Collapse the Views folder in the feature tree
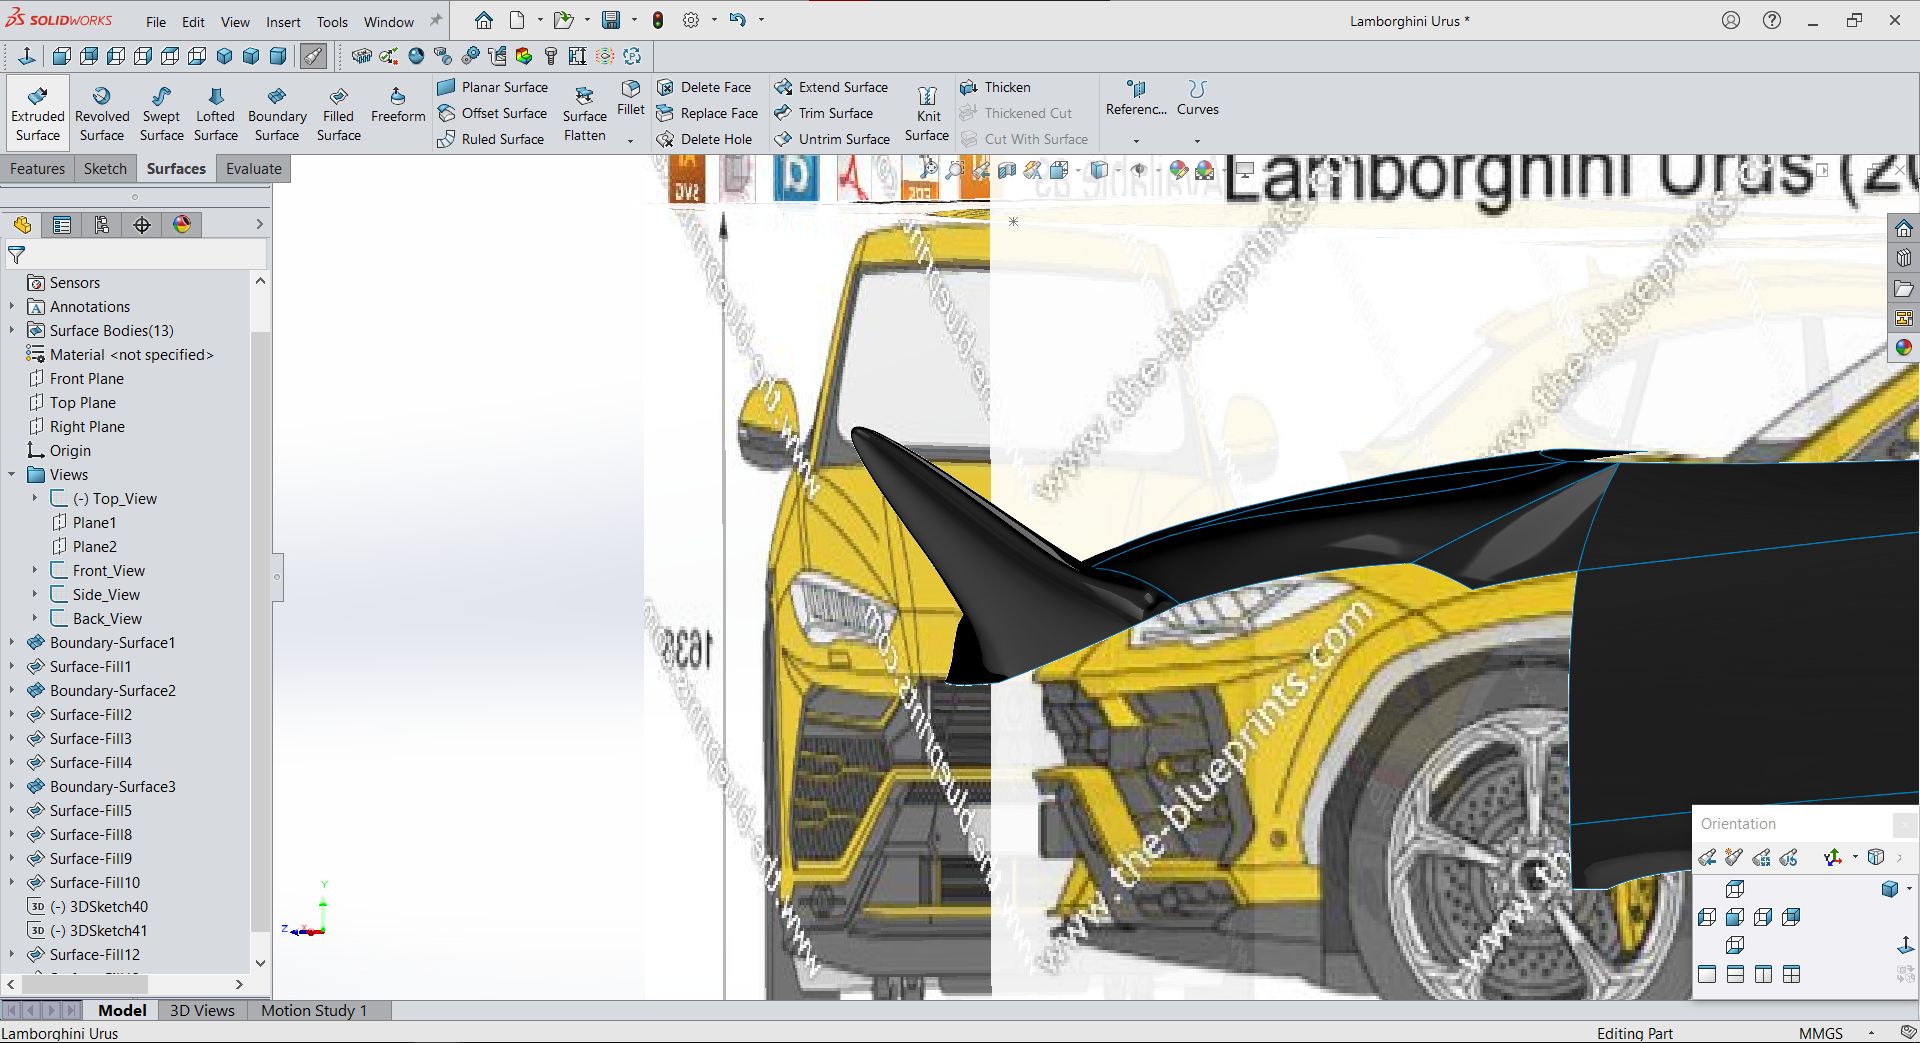Image resolution: width=1920 pixels, height=1043 pixels. tap(12, 474)
